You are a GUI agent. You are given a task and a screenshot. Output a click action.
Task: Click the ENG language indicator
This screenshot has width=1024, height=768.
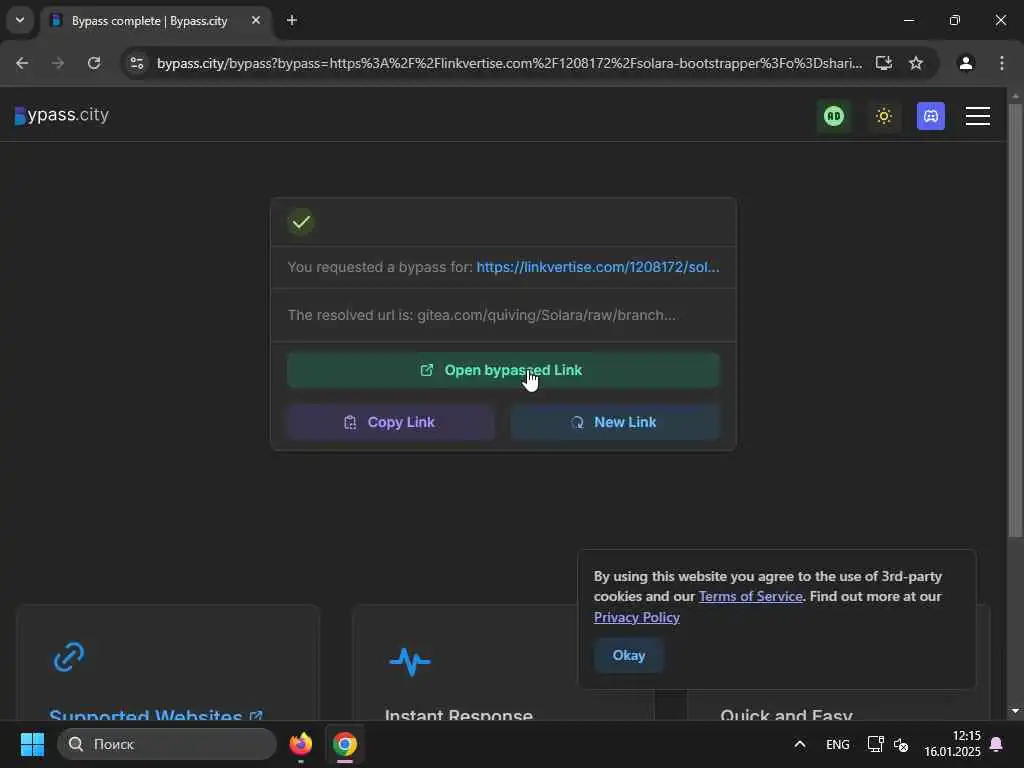838,744
